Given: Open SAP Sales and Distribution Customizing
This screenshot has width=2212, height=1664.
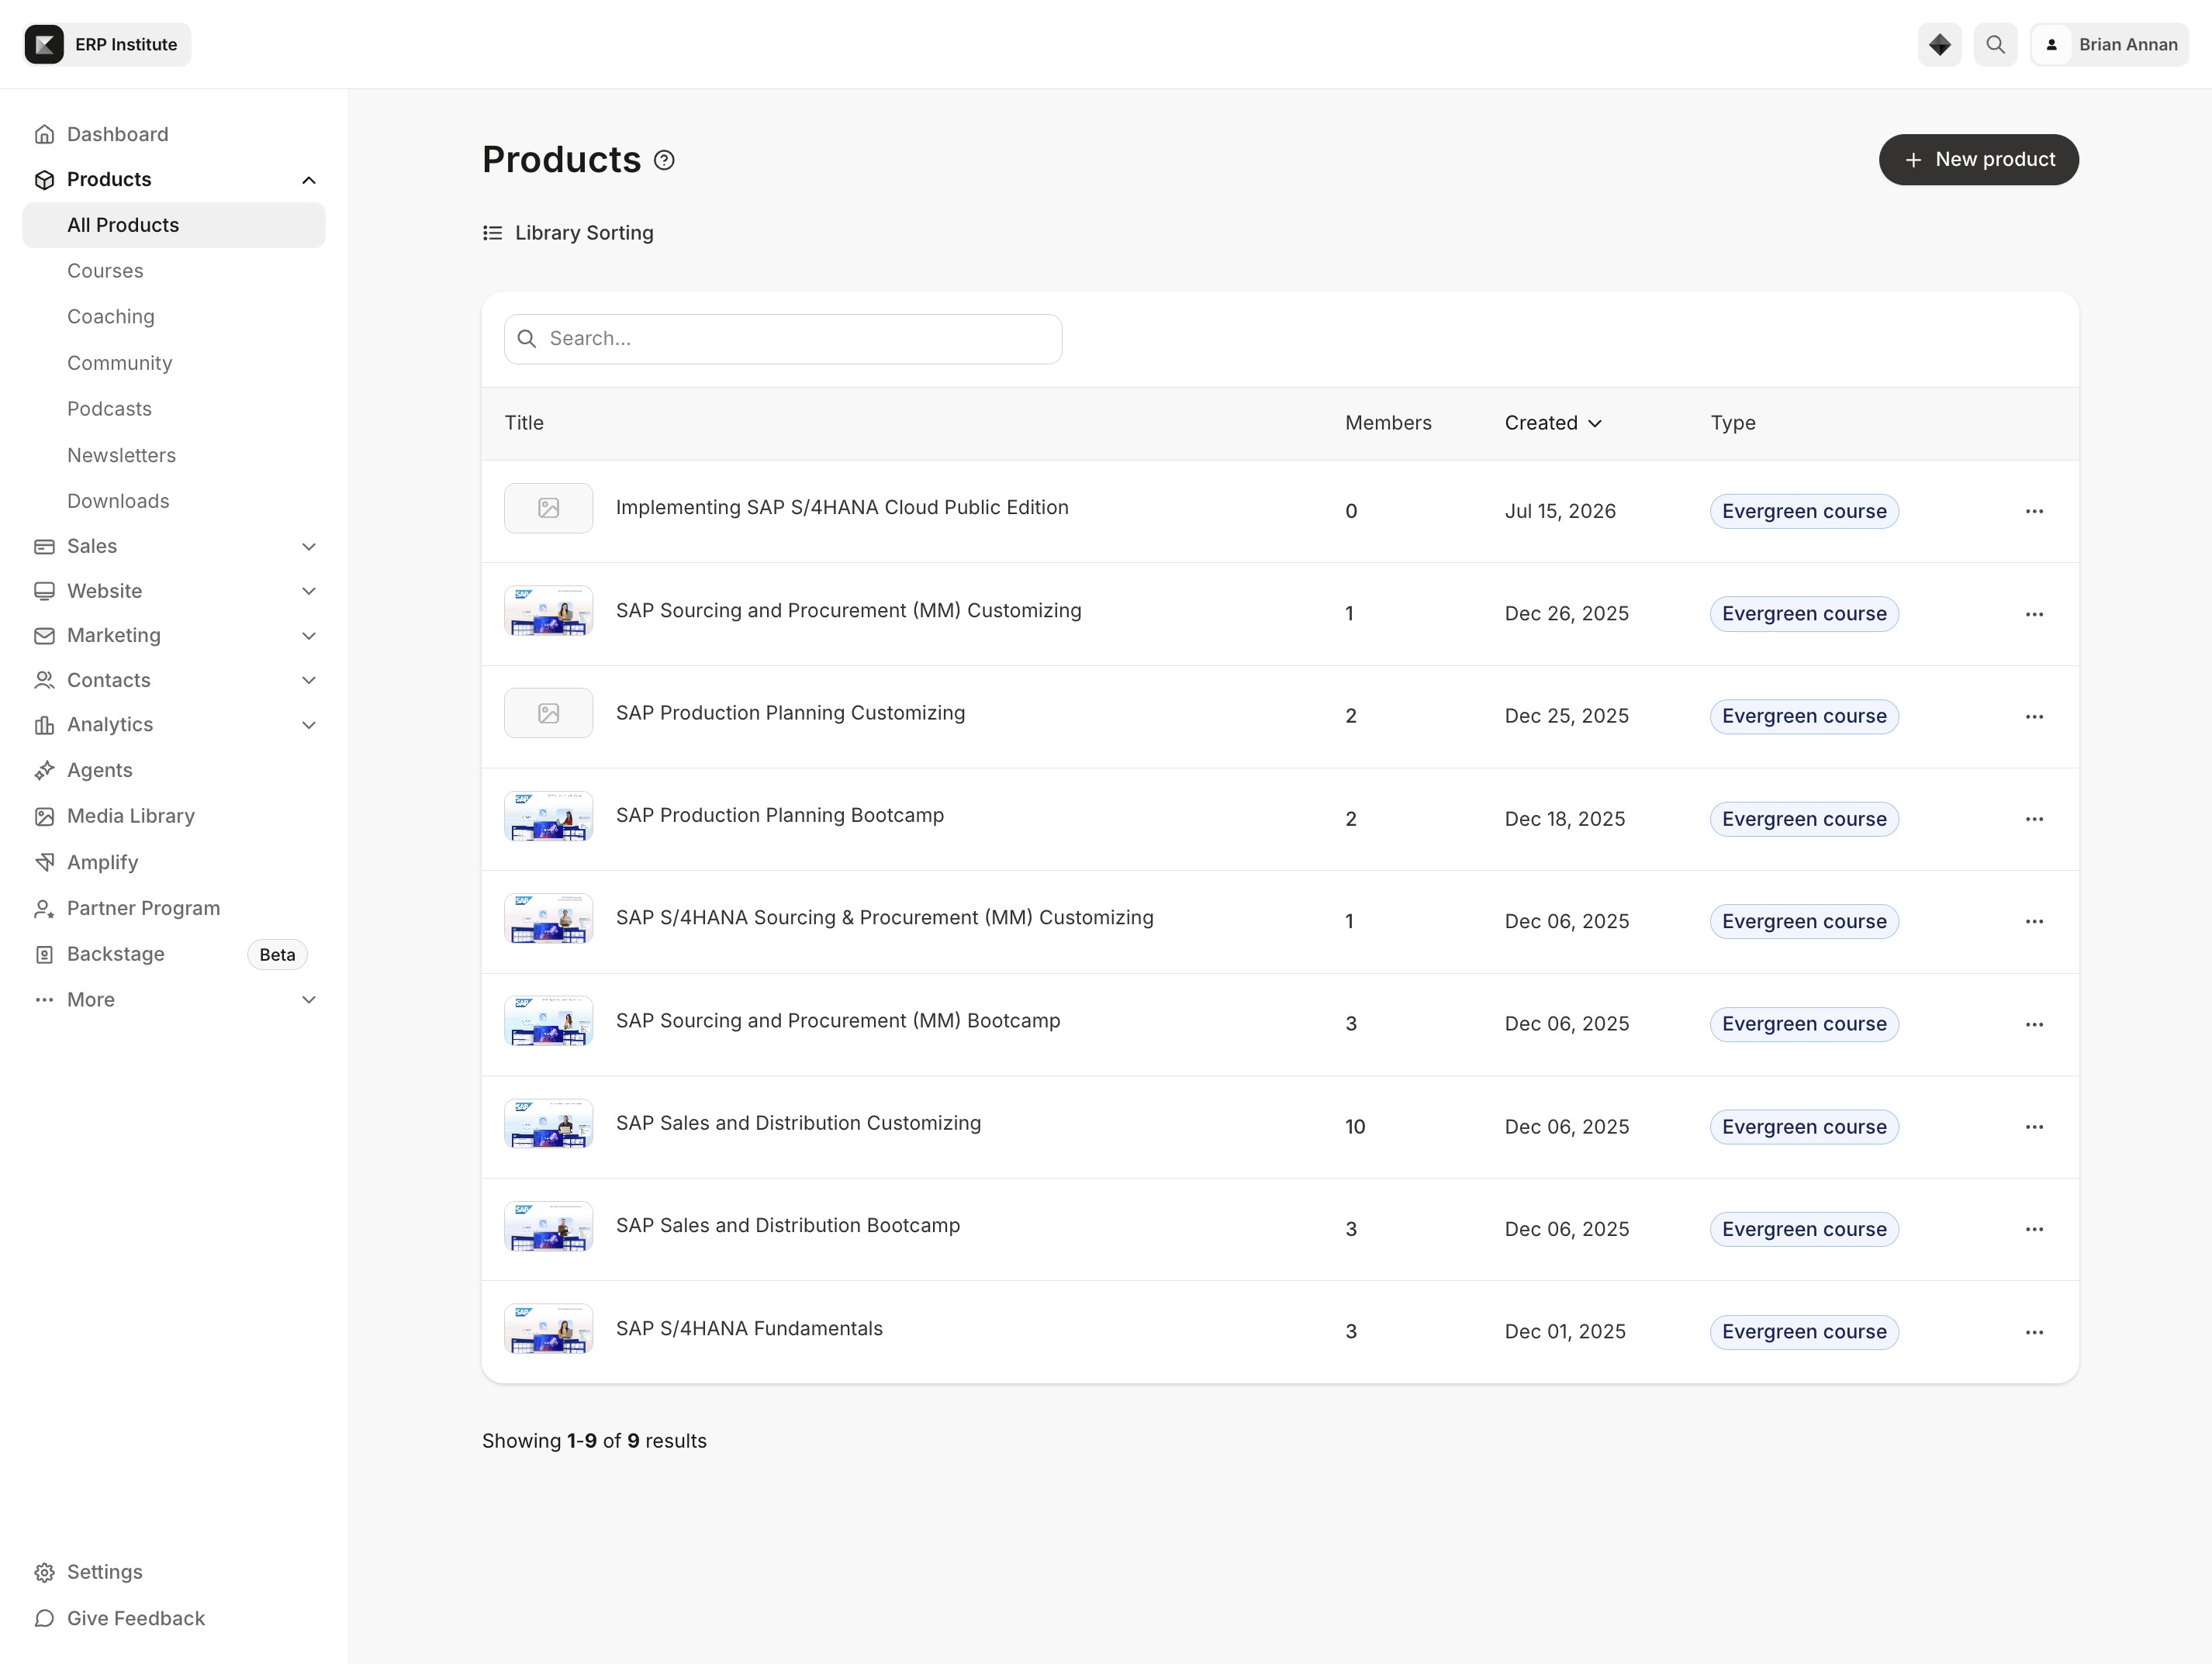Looking at the screenshot, I should 798,1123.
